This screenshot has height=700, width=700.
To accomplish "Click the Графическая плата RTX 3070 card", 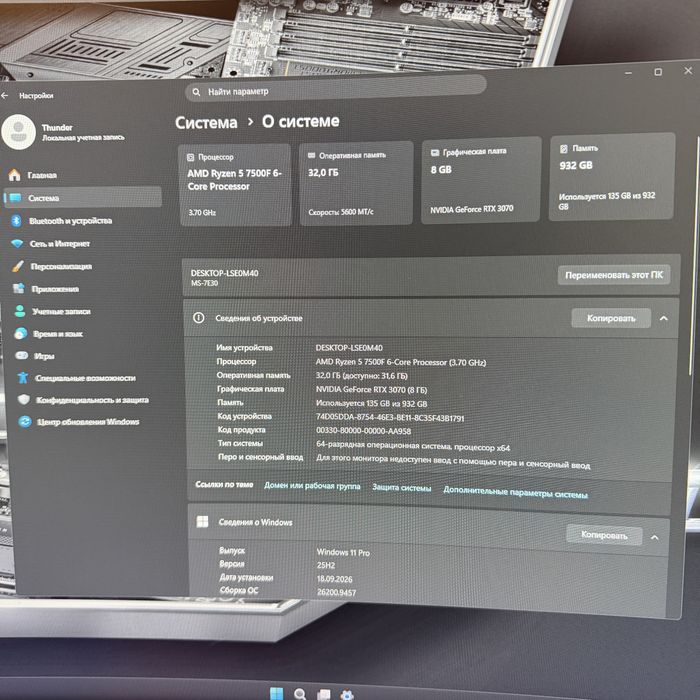I will click(x=481, y=179).
